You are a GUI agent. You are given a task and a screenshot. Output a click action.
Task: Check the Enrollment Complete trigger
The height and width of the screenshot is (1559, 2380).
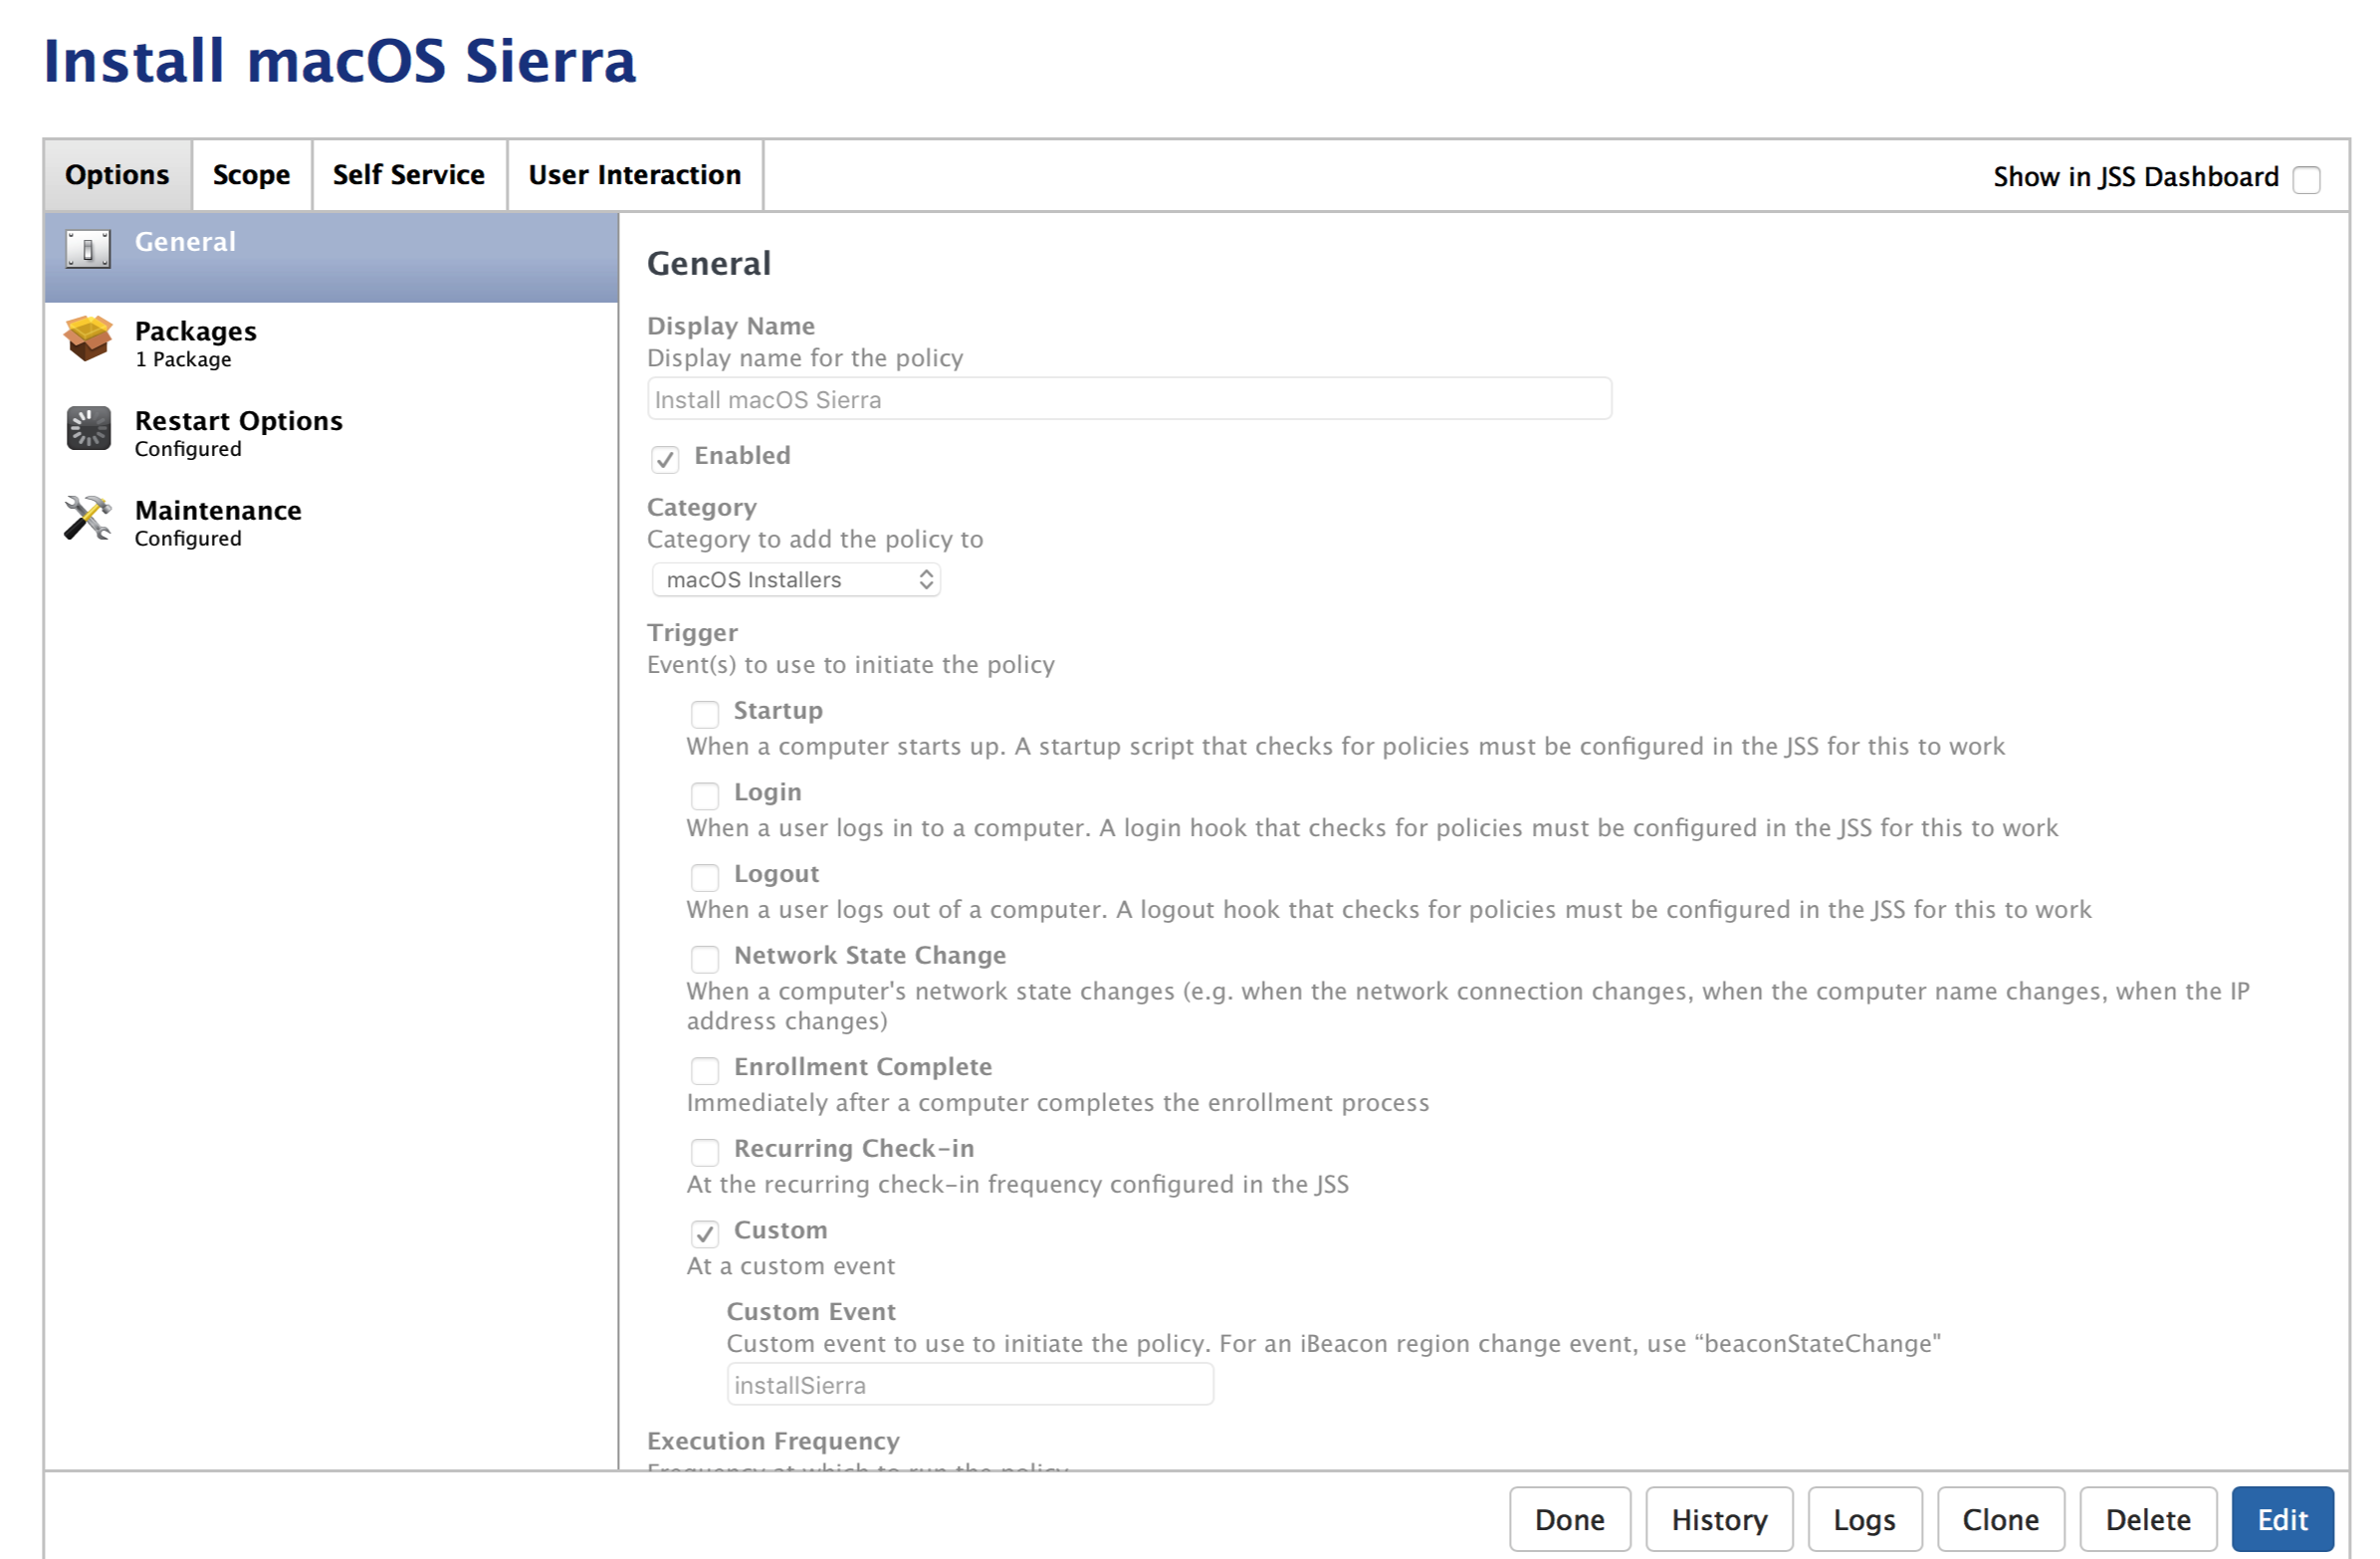(x=705, y=1071)
